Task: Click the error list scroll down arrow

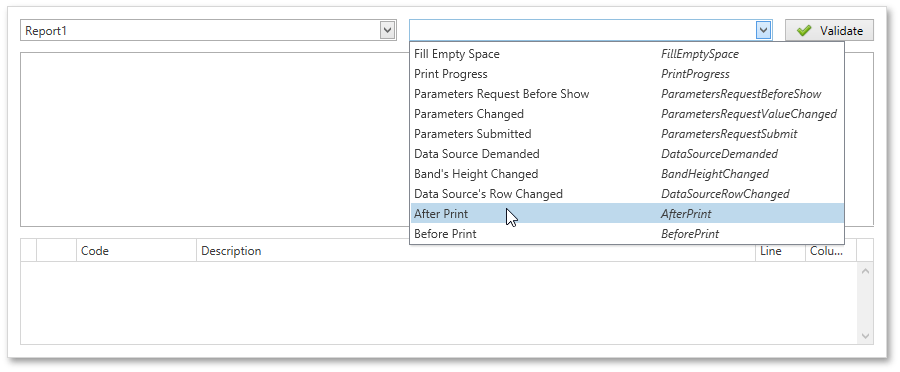Action: click(x=866, y=336)
